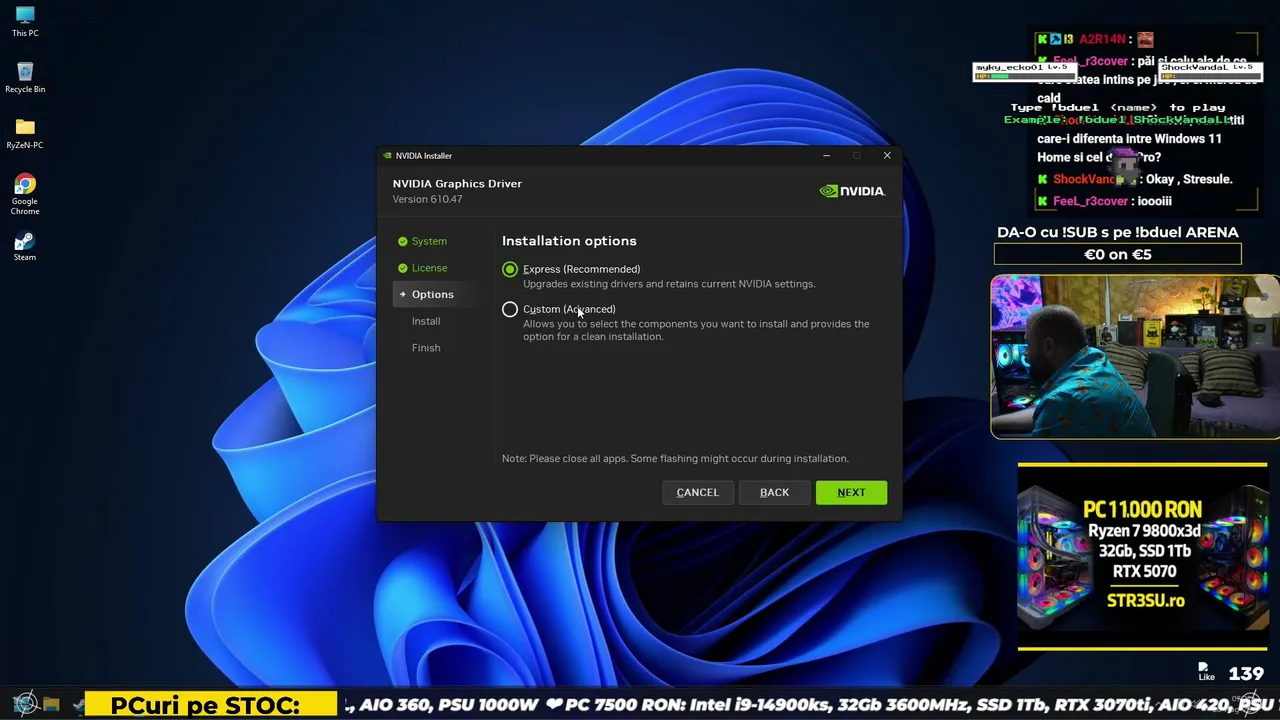1280x720 pixels.
Task: Click the green checkmark beside System
Action: (402, 241)
